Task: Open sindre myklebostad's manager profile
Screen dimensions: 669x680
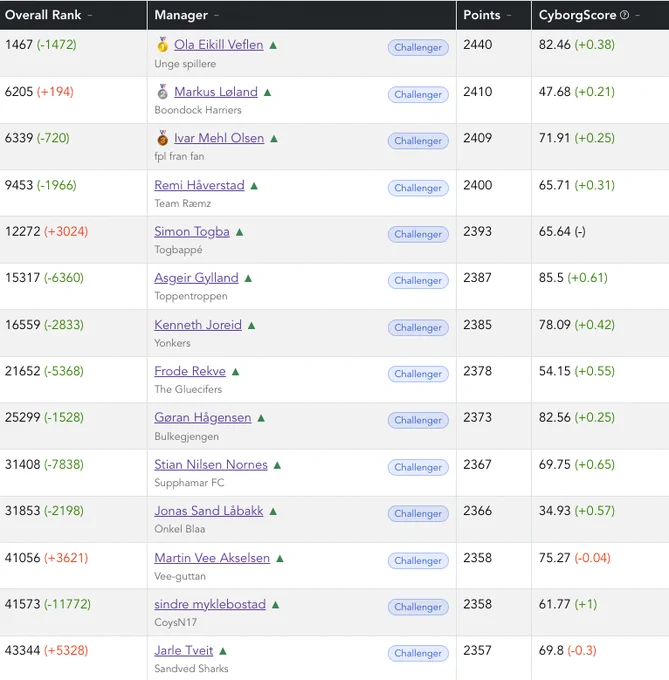Action: coord(210,604)
